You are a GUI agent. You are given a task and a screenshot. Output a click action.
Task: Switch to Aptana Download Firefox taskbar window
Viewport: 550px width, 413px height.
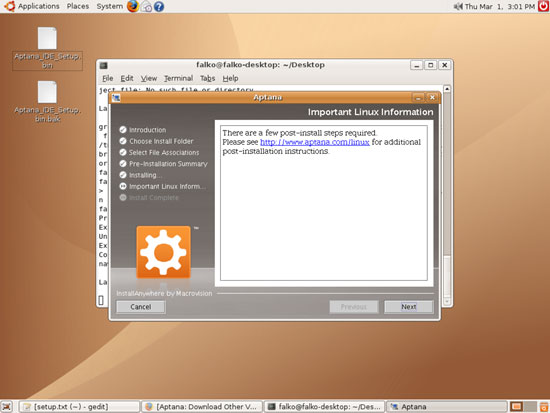(x=201, y=407)
